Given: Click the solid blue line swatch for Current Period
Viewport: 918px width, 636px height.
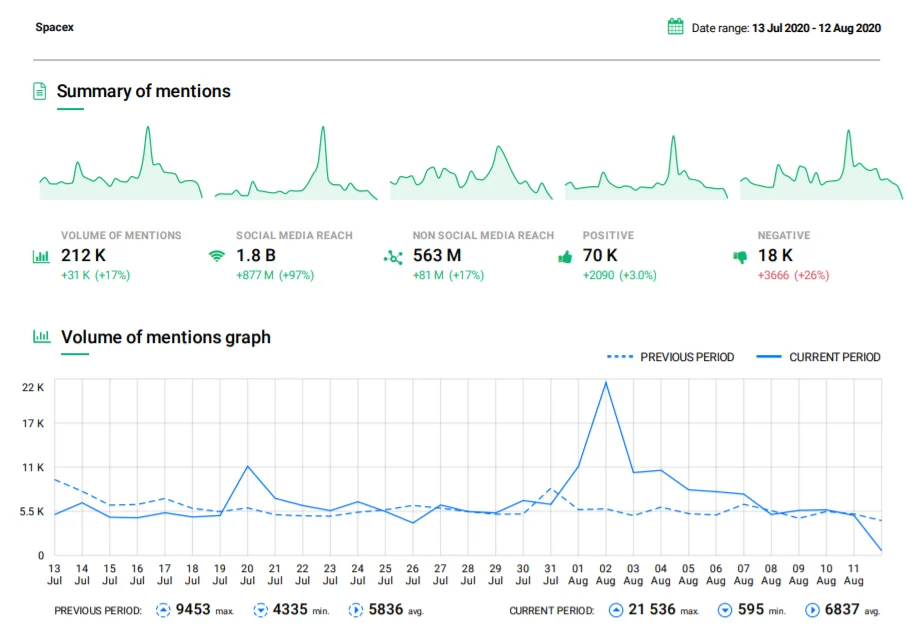Looking at the screenshot, I should (769, 357).
